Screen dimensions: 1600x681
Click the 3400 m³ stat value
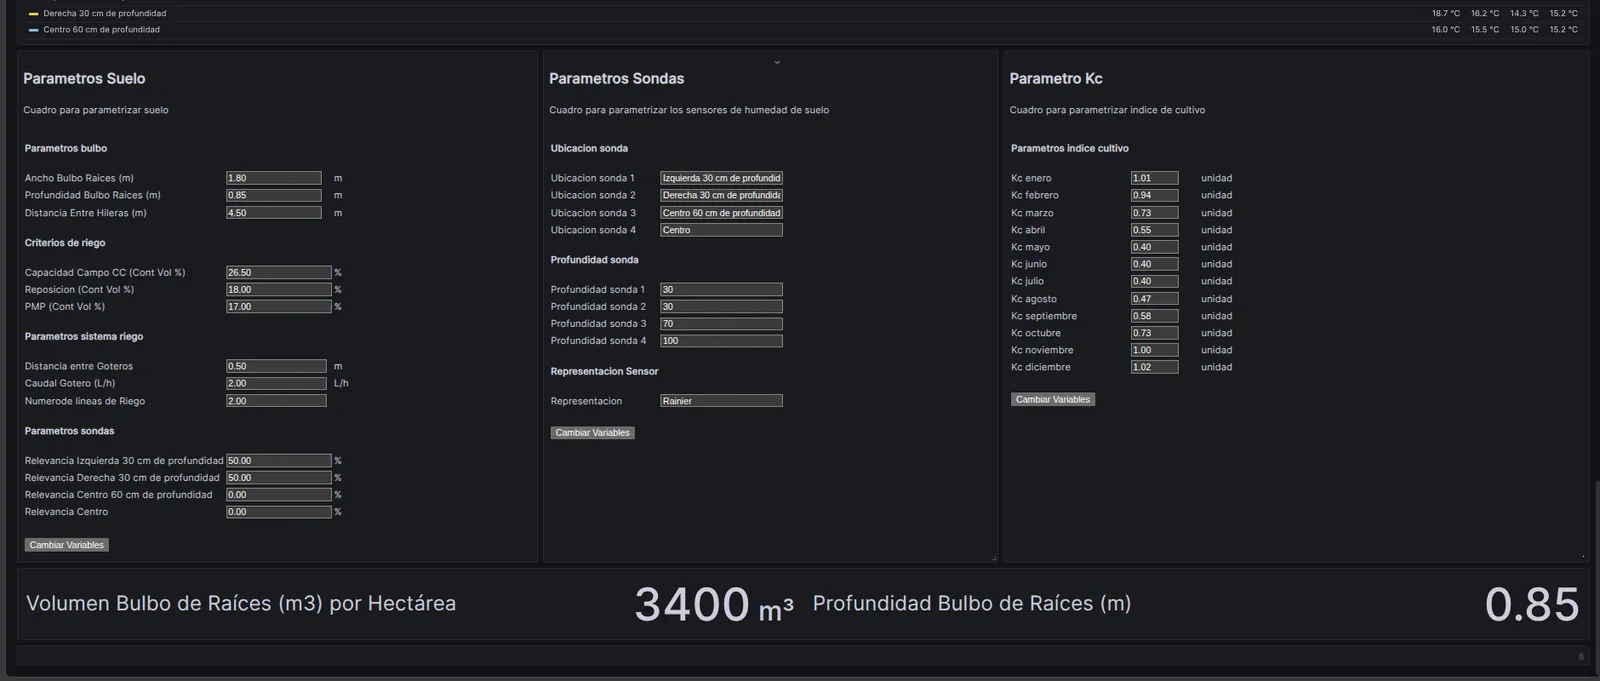[714, 604]
